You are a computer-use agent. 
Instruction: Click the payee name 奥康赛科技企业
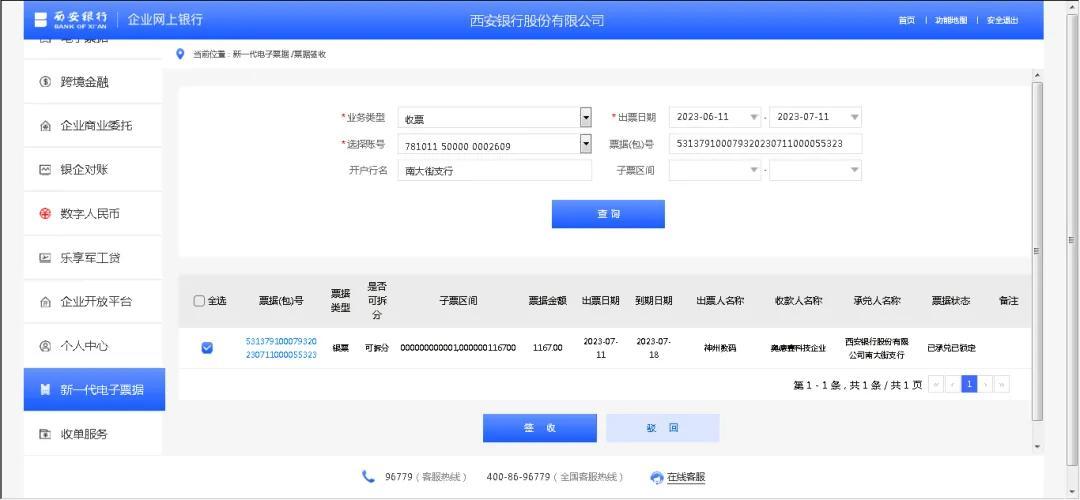coord(798,348)
